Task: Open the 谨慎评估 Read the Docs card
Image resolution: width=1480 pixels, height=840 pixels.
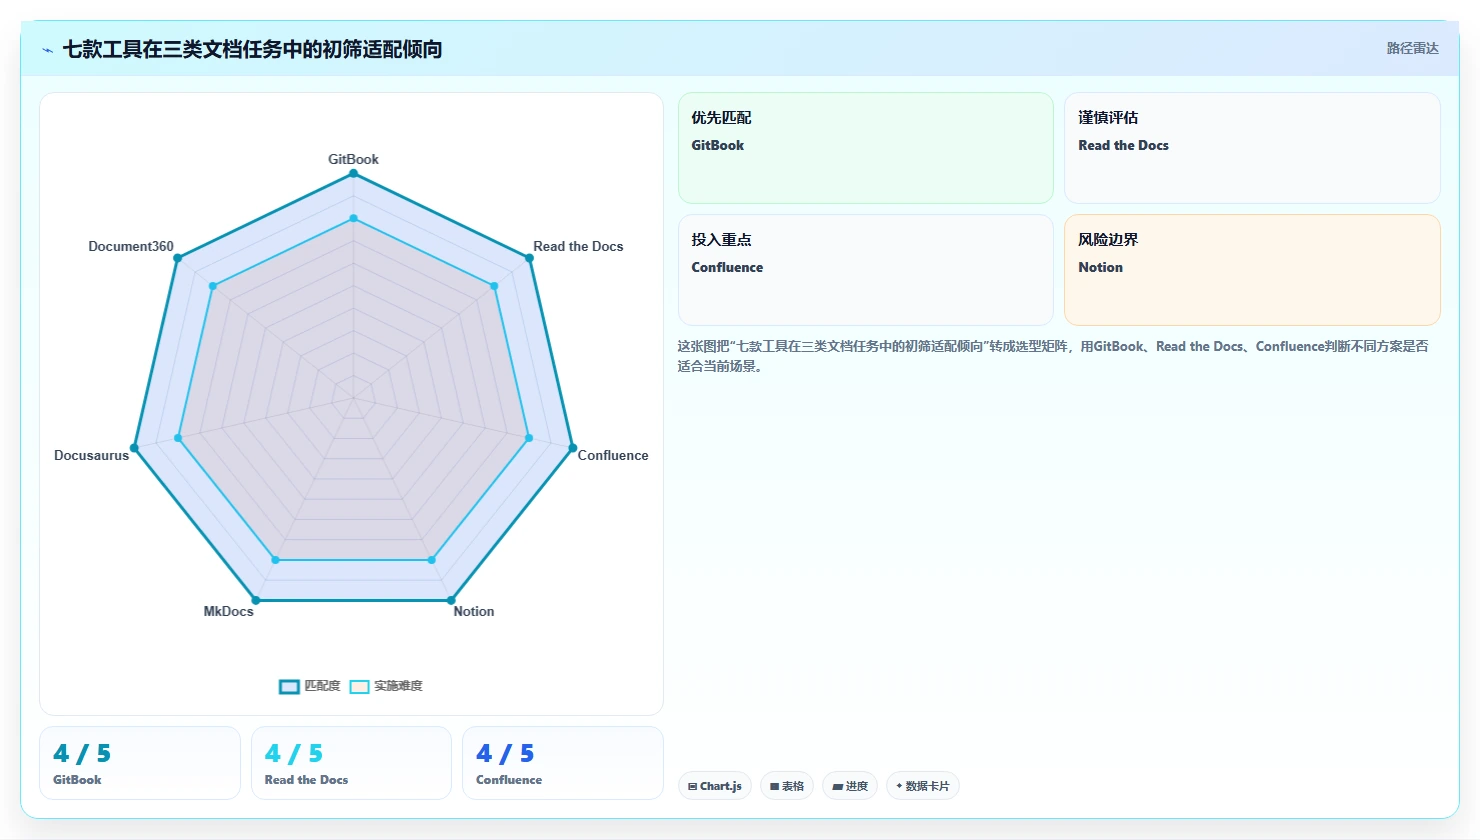Action: click(1252, 148)
